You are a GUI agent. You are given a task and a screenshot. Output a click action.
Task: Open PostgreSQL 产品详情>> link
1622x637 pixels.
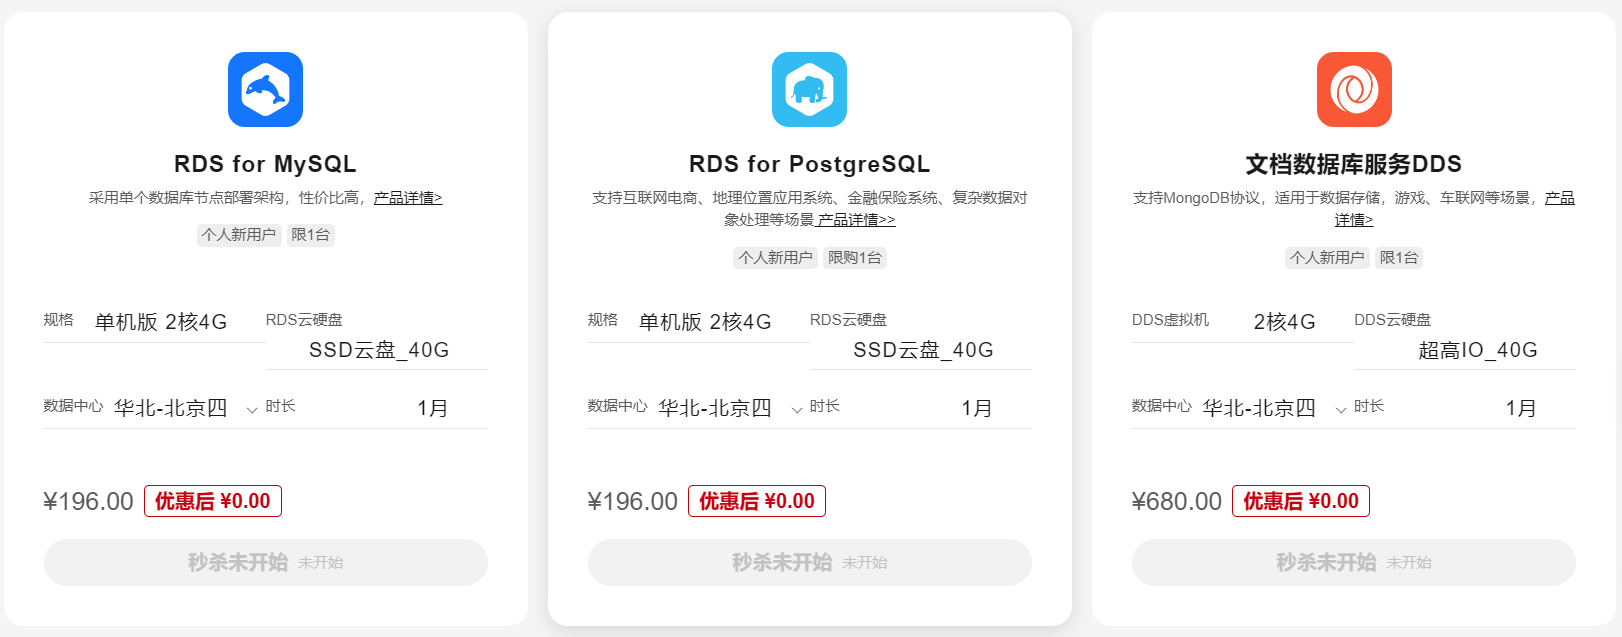[x=856, y=220]
